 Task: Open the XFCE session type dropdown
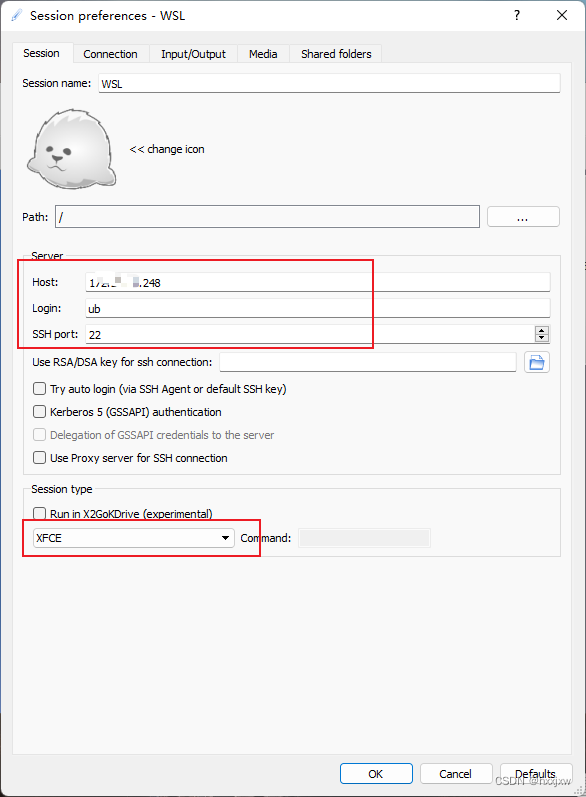point(134,538)
